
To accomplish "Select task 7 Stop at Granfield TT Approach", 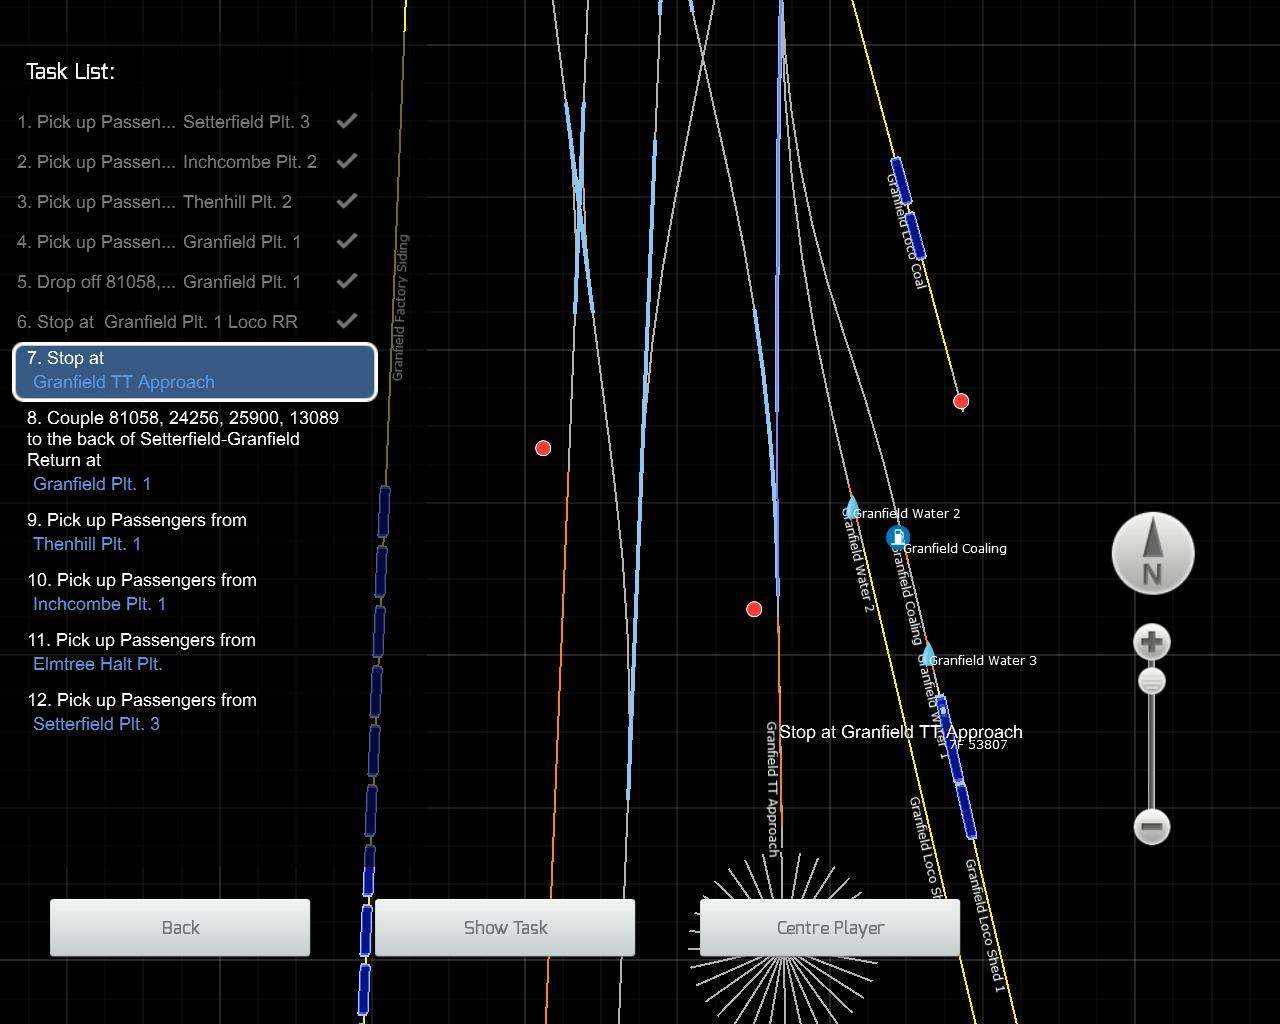I will [x=195, y=371].
